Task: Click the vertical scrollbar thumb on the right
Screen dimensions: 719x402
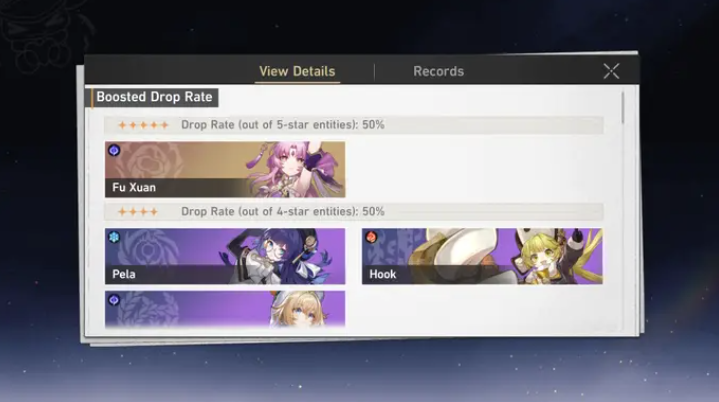Action: 623,108
